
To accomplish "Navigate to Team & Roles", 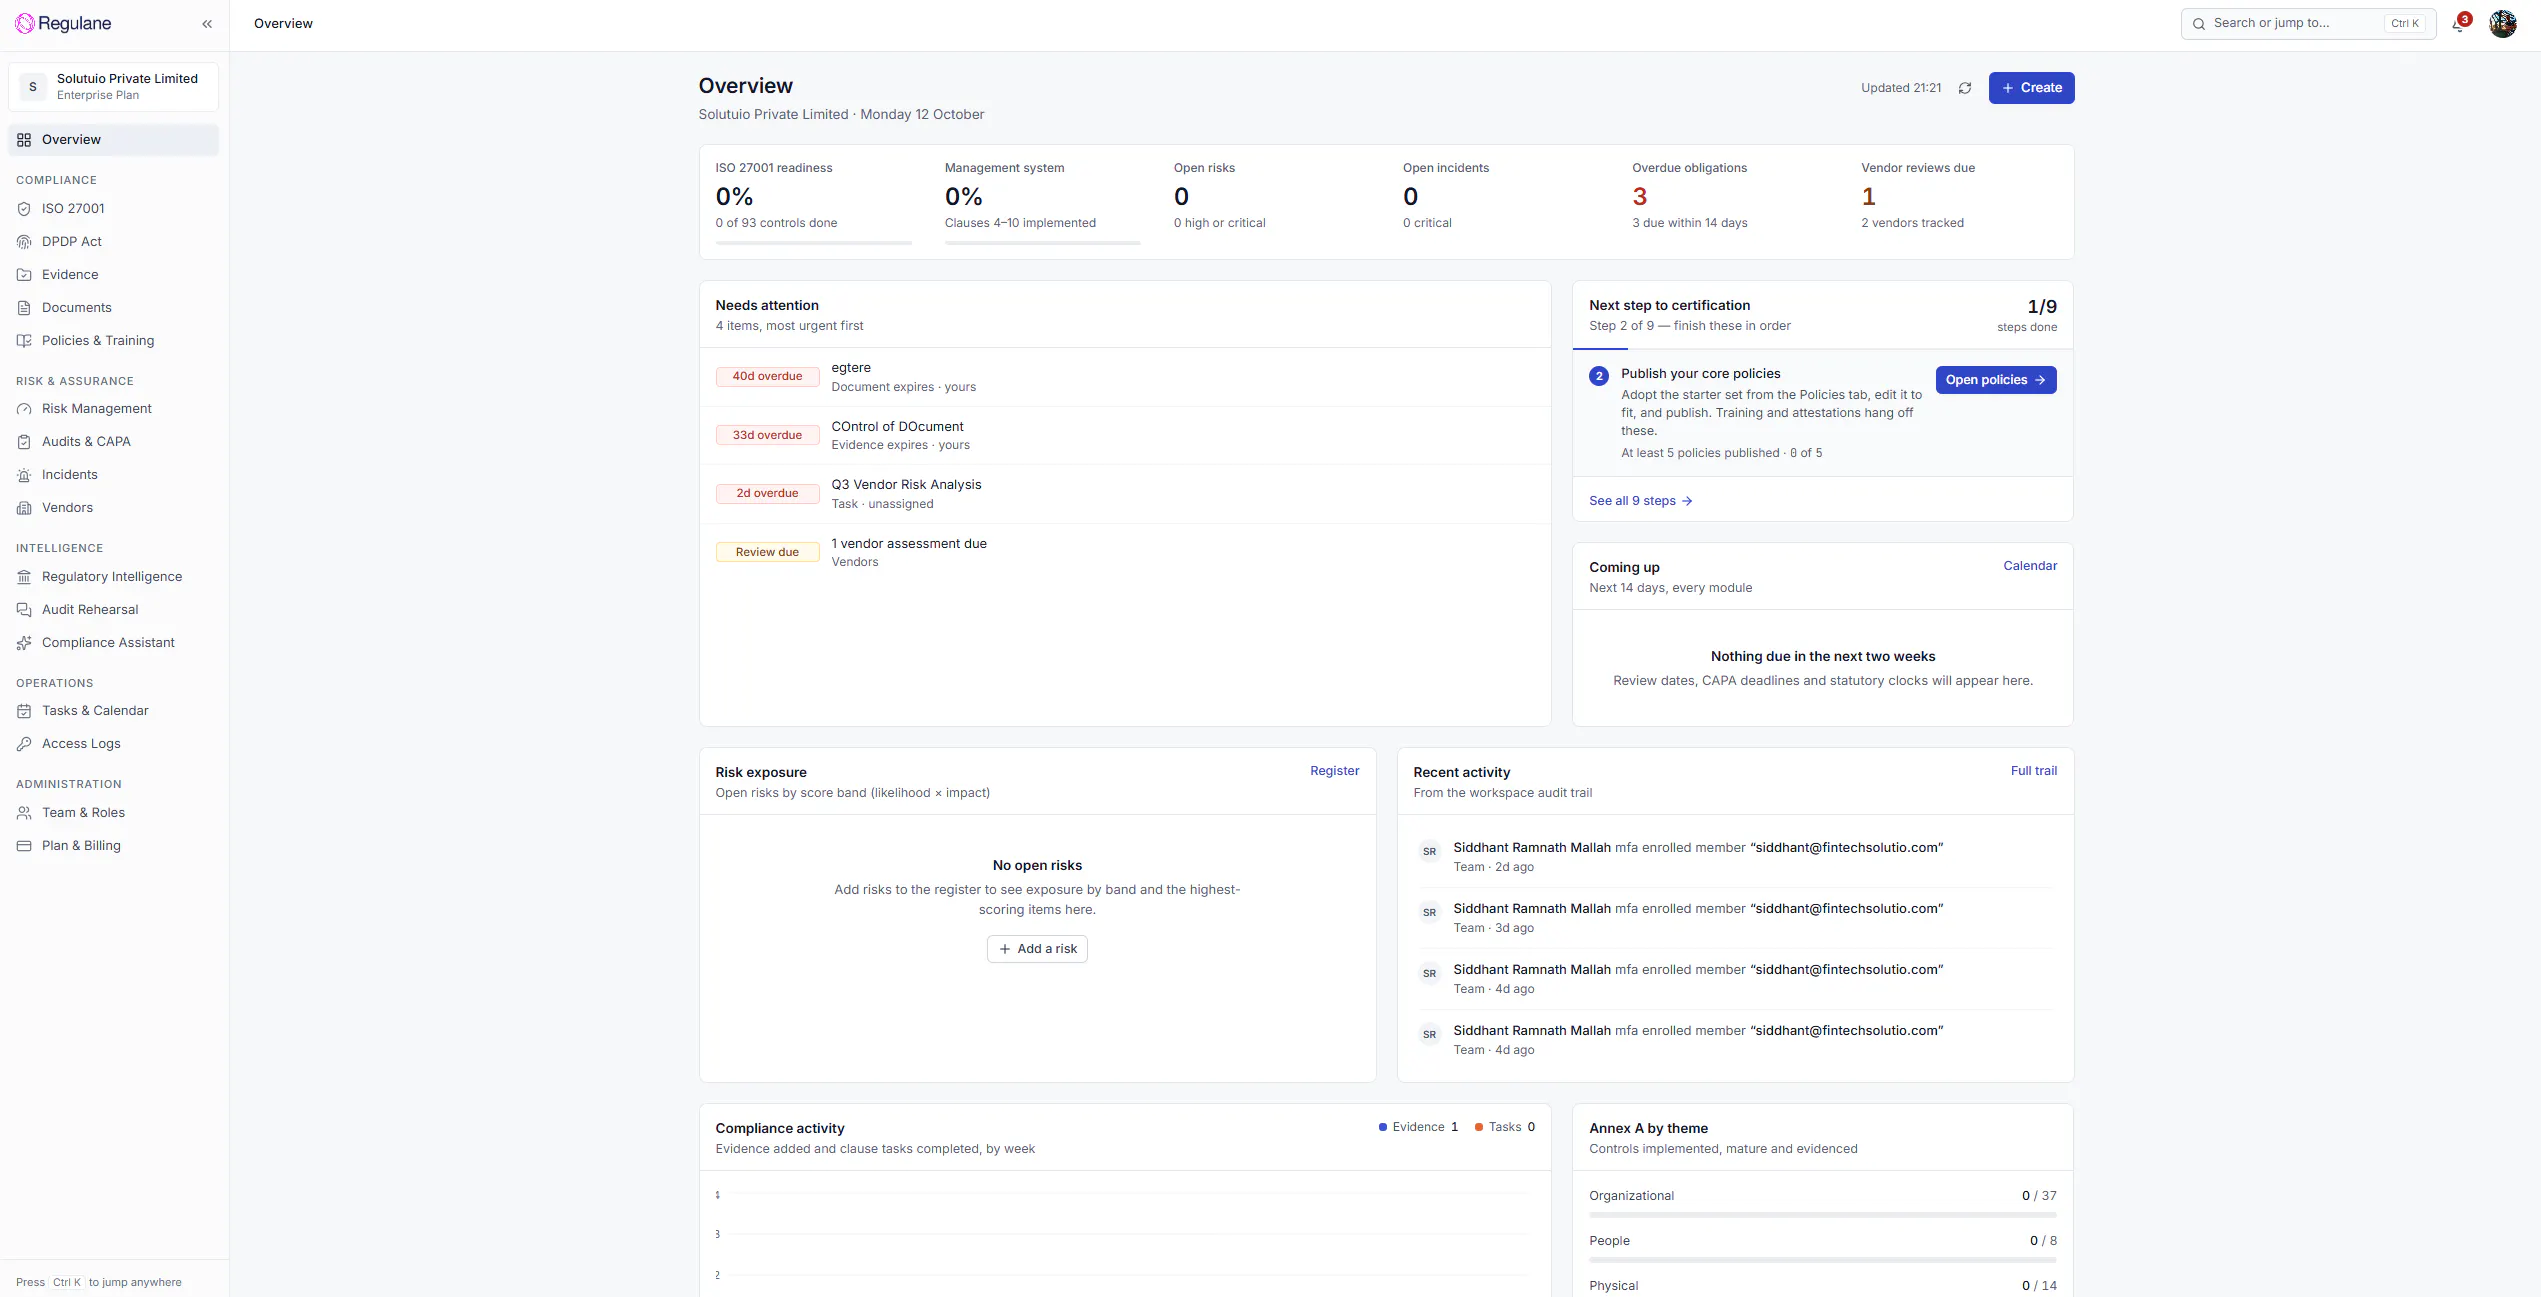I will 113,813.
